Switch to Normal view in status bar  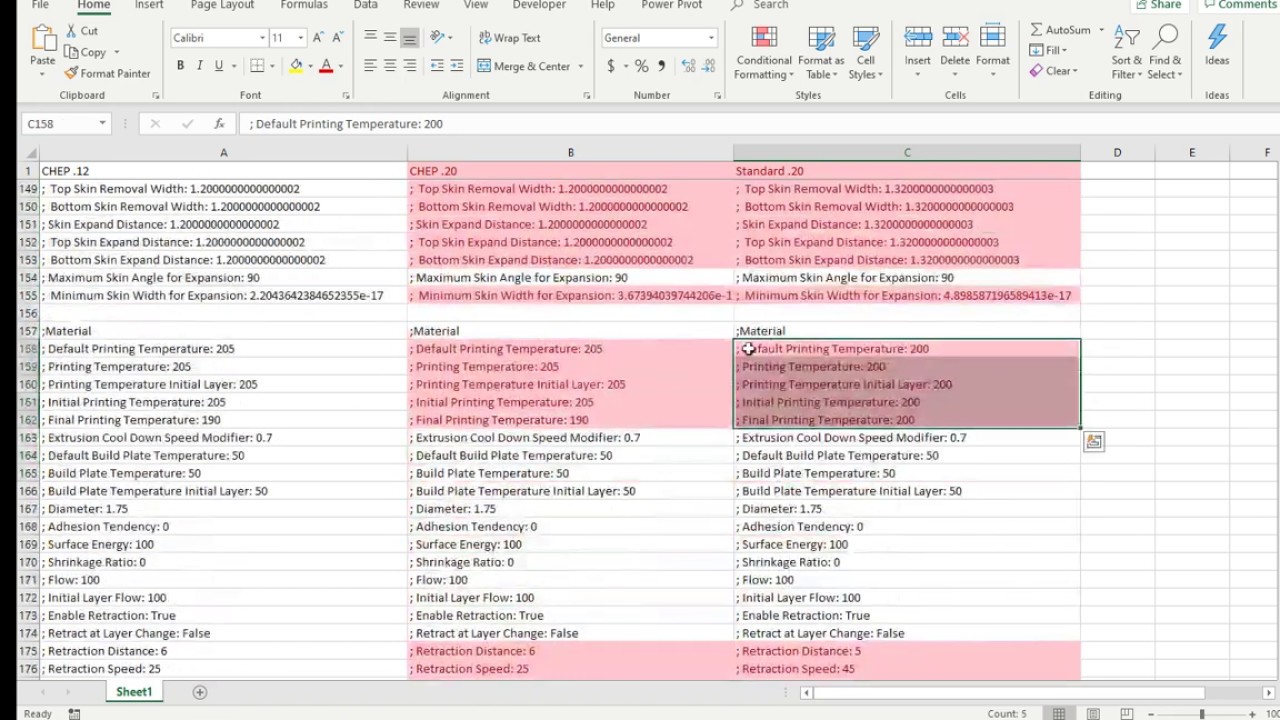(x=1058, y=714)
